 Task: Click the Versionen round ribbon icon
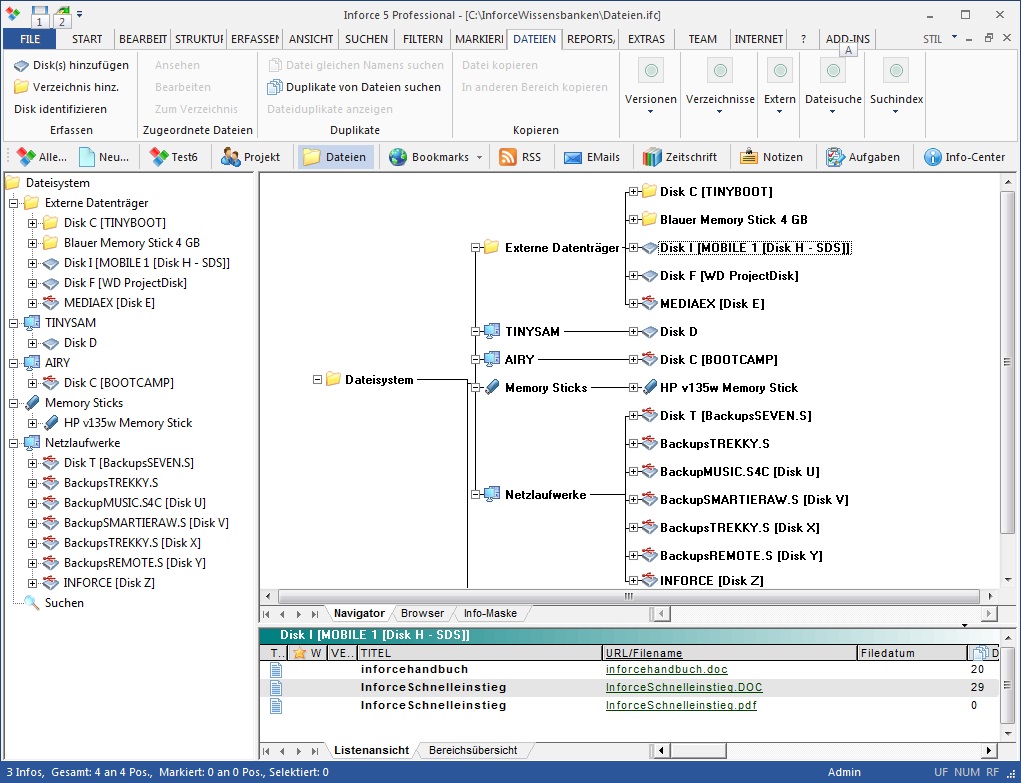click(x=650, y=71)
